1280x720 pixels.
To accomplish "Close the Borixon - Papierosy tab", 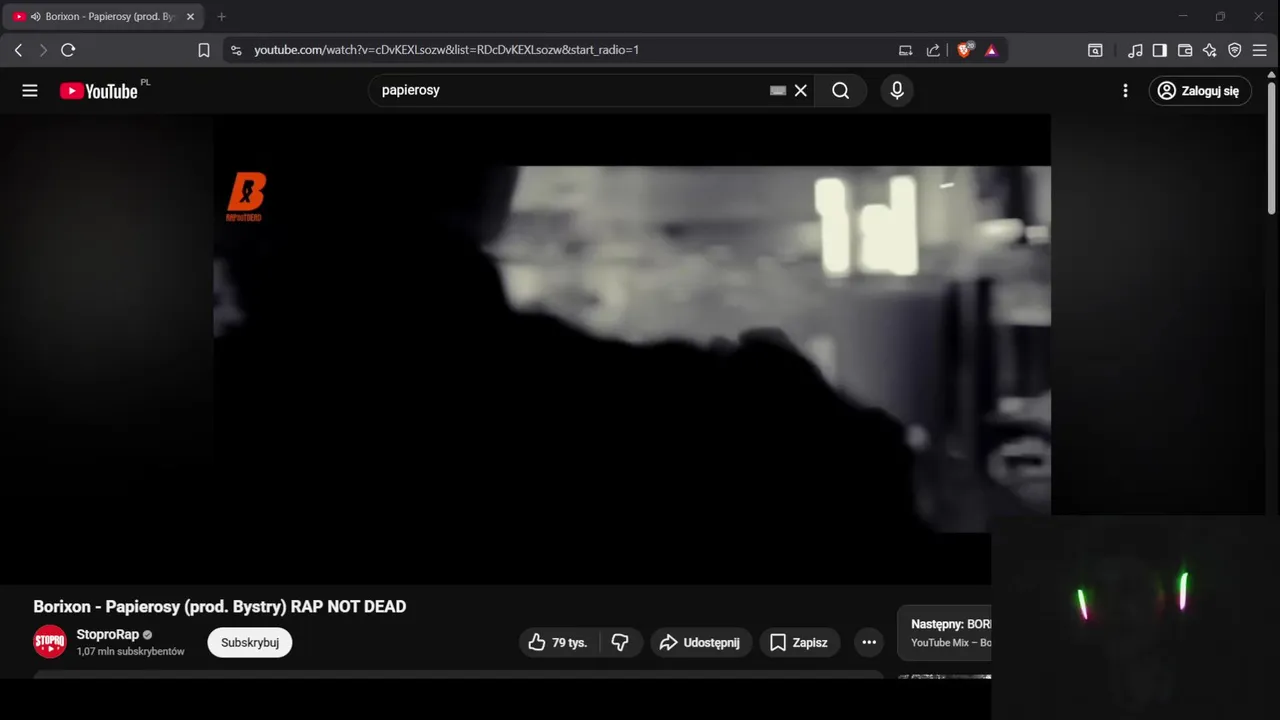I will point(190,16).
